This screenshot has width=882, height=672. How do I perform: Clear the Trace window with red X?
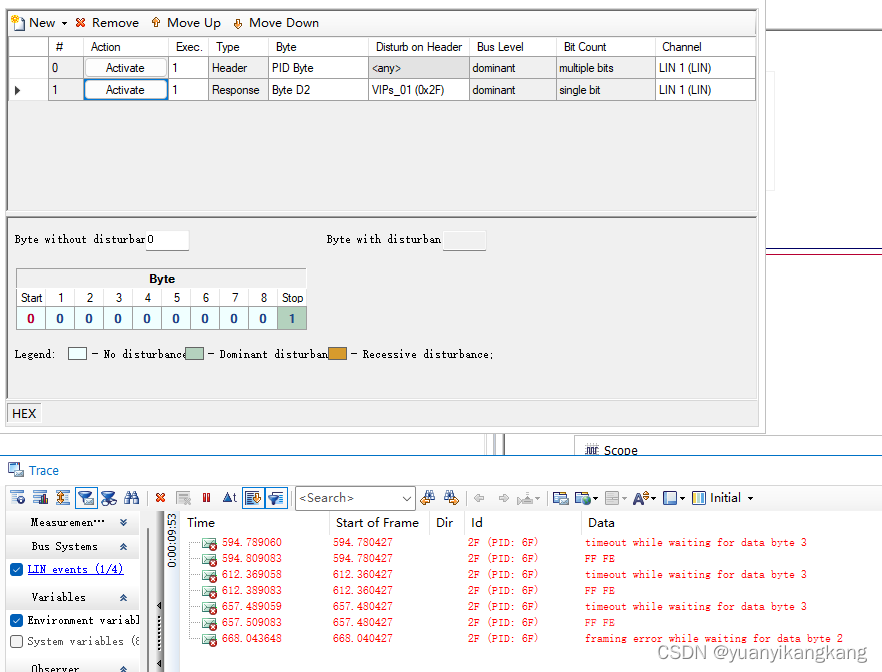(x=158, y=497)
